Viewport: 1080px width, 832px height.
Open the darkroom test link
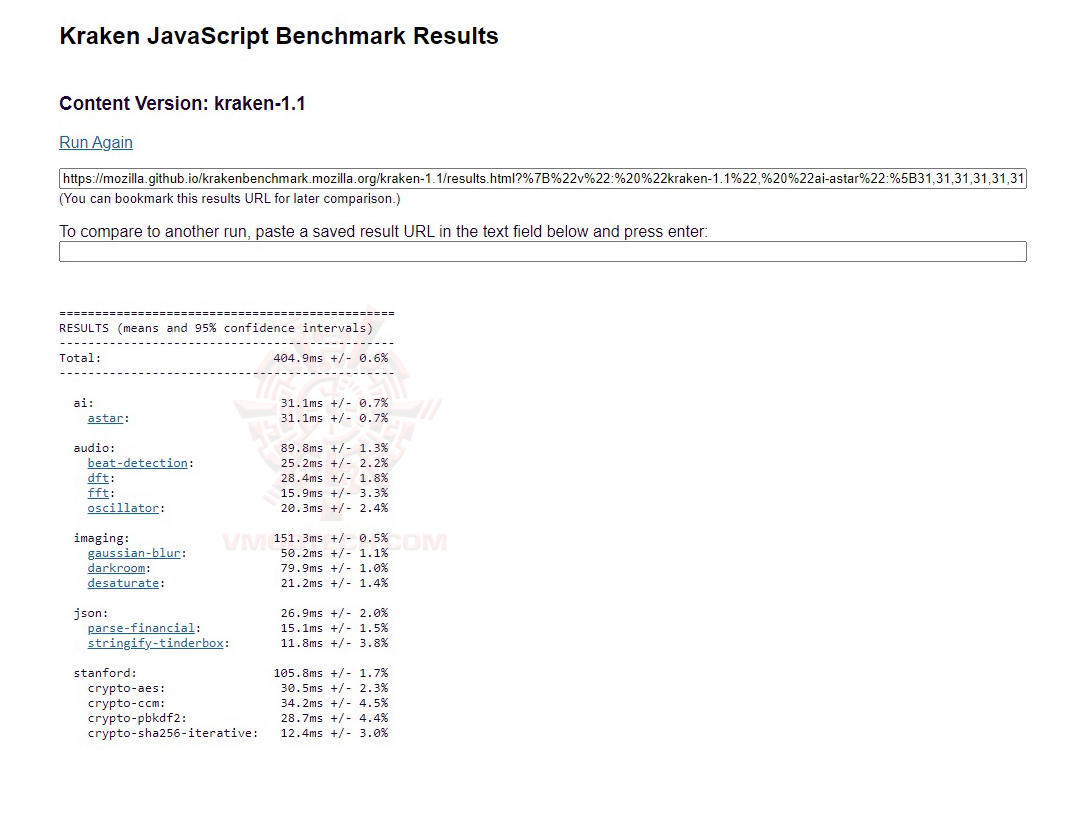(116, 568)
